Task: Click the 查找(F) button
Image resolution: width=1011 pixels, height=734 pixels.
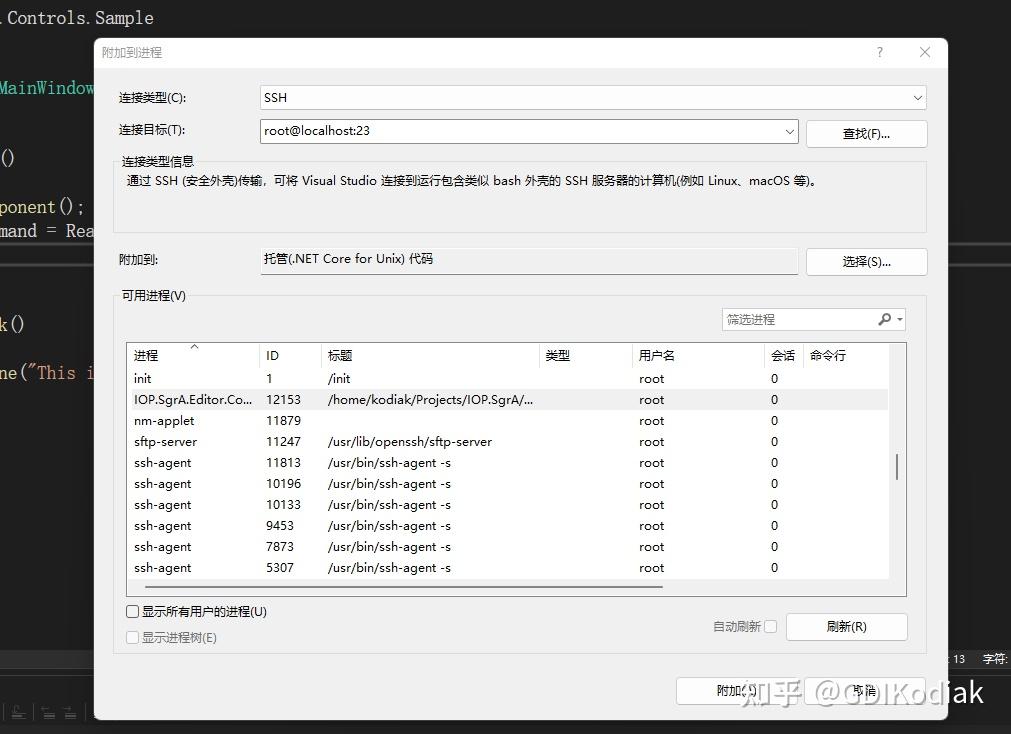Action: click(866, 133)
